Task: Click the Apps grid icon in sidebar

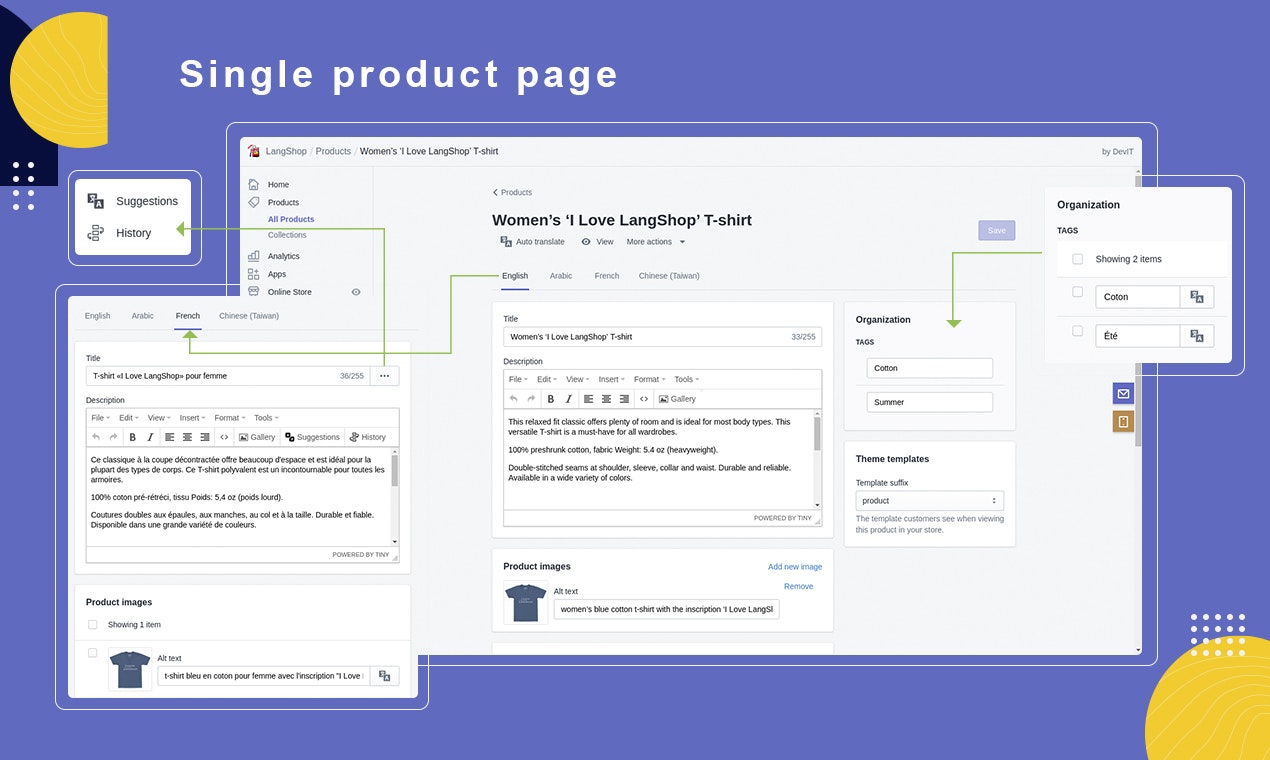Action: (x=254, y=274)
